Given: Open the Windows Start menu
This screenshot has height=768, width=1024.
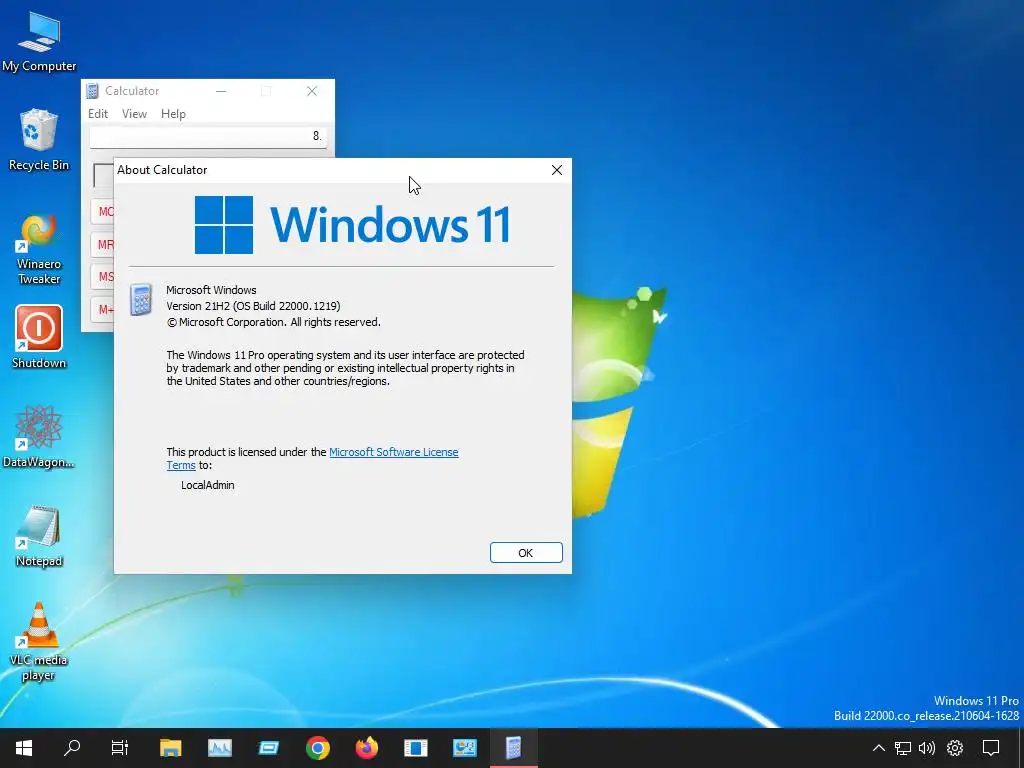Looking at the screenshot, I should pos(24,748).
